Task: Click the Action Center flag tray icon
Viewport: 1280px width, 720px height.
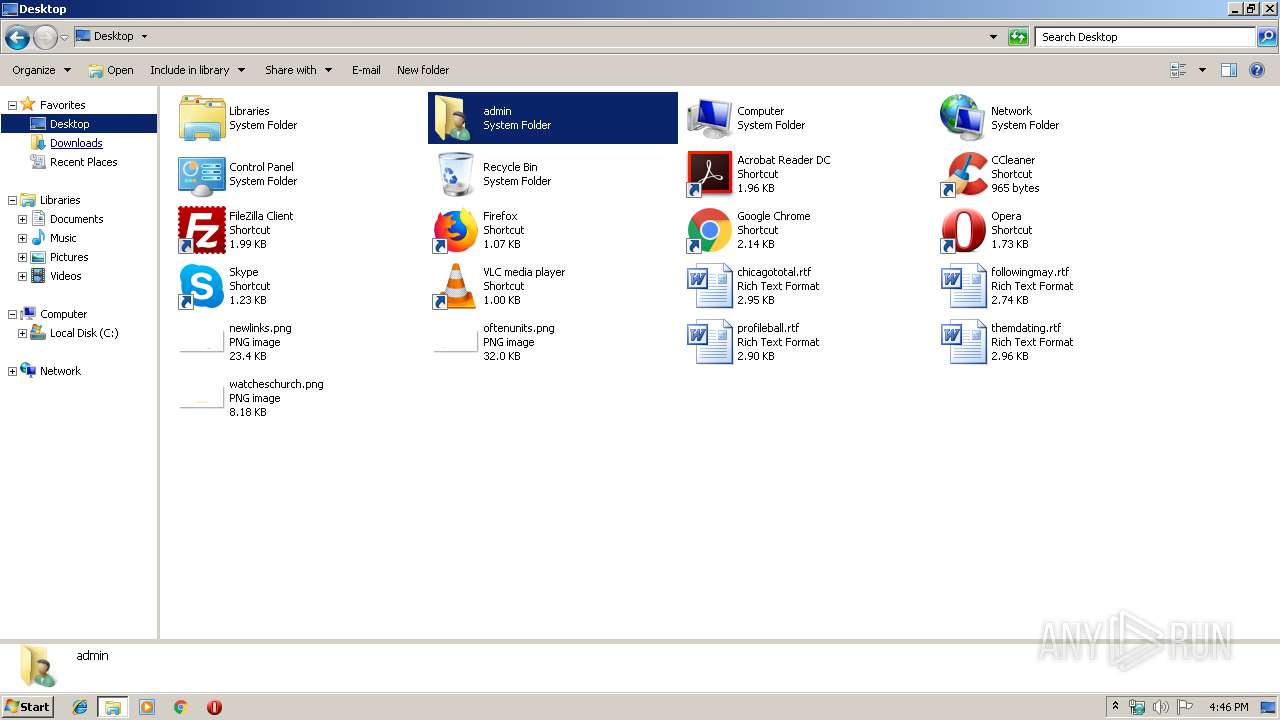Action: coord(1185,707)
